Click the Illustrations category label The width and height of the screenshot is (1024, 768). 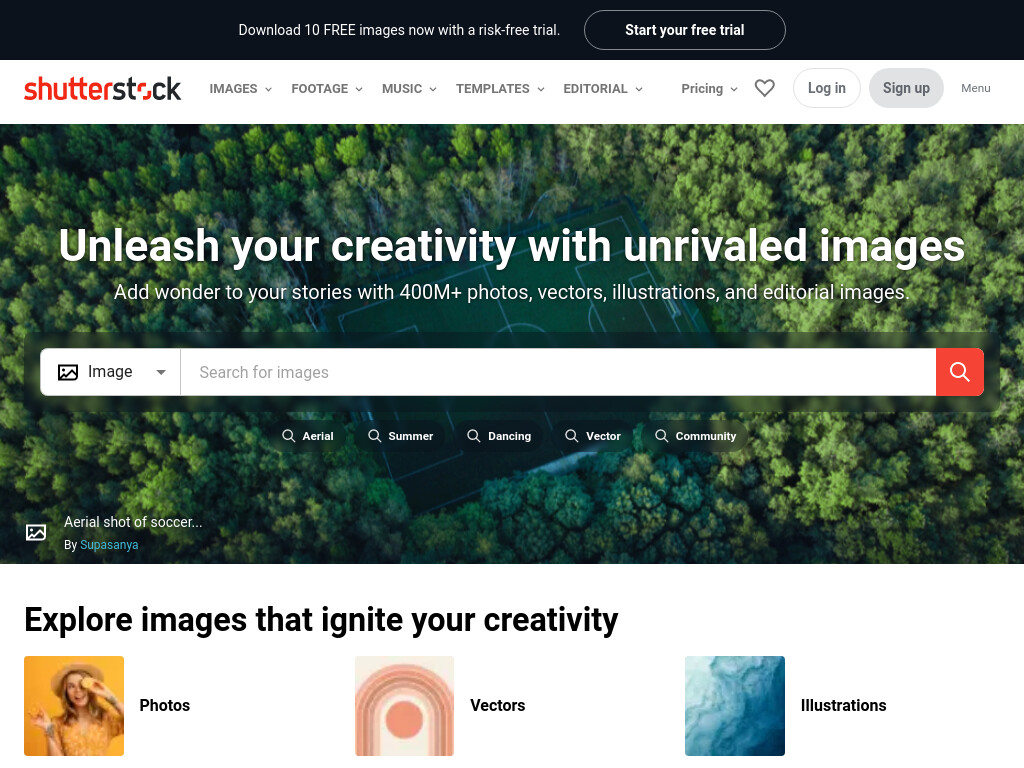[x=843, y=705]
